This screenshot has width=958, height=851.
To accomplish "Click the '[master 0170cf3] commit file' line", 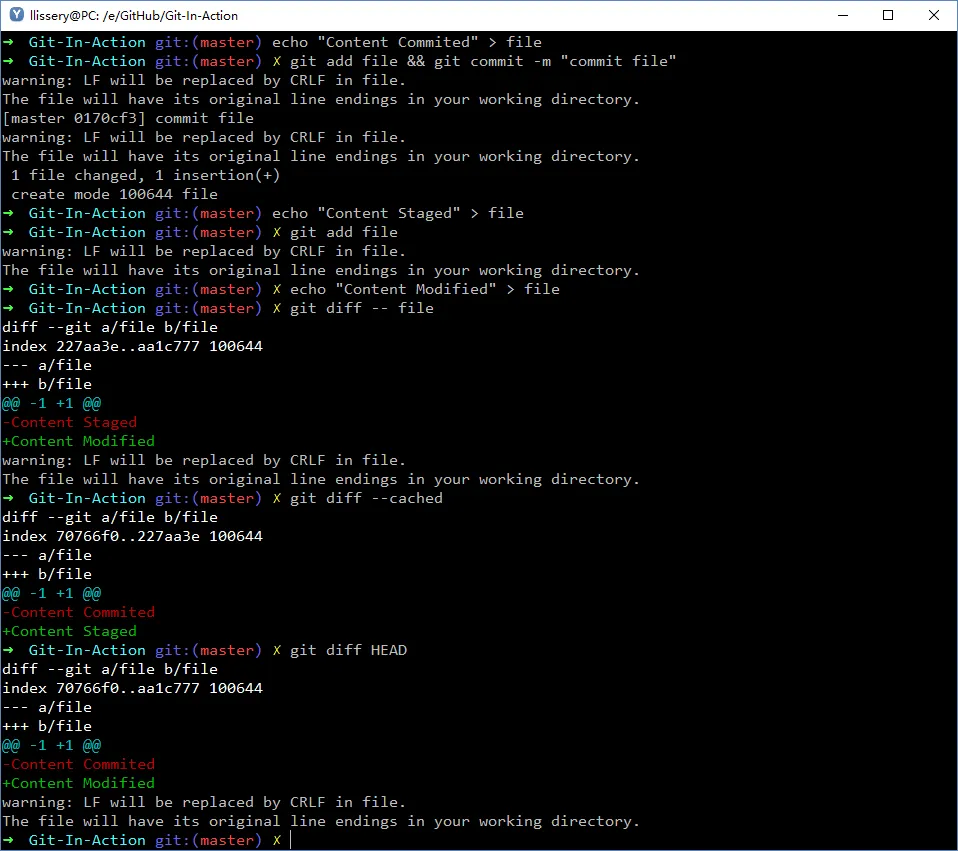I will coord(128,118).
